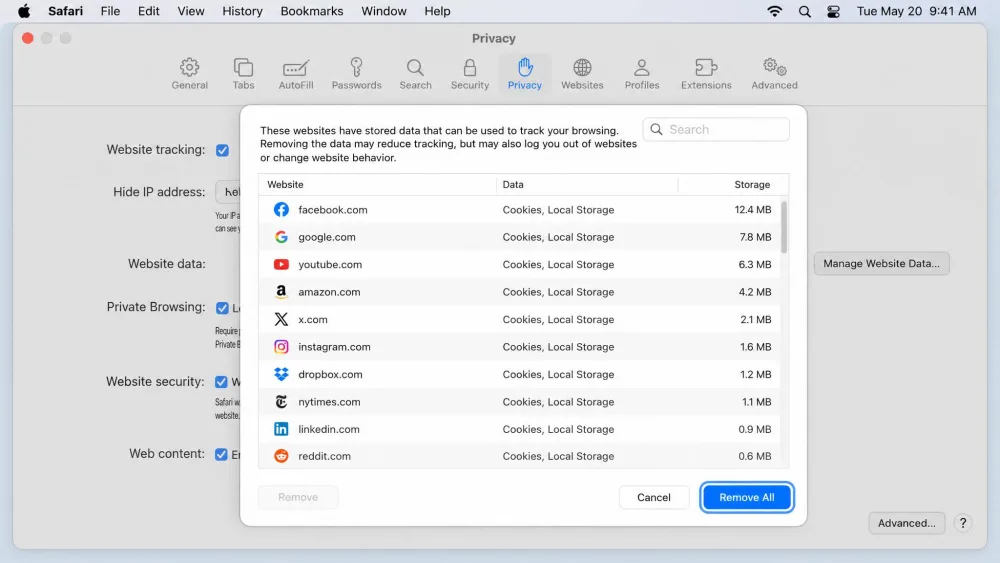Toggle the Web content checkbox

[221, 455]
